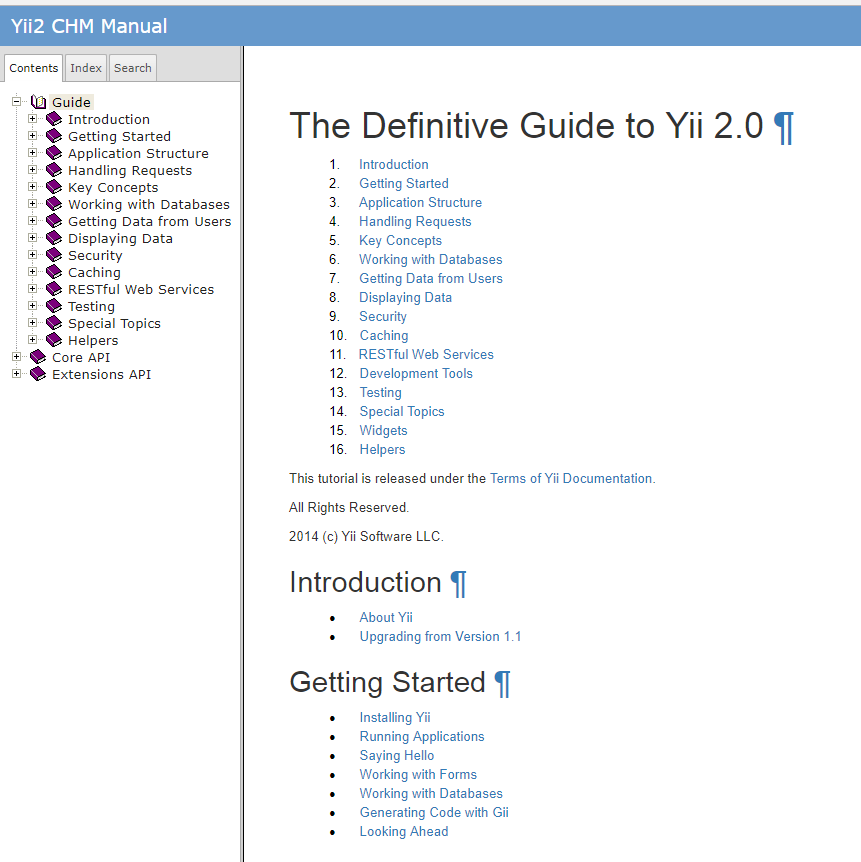861x862 pixels.
Task: Expand the Key Concepts tree node
Action: pos(32,186)
